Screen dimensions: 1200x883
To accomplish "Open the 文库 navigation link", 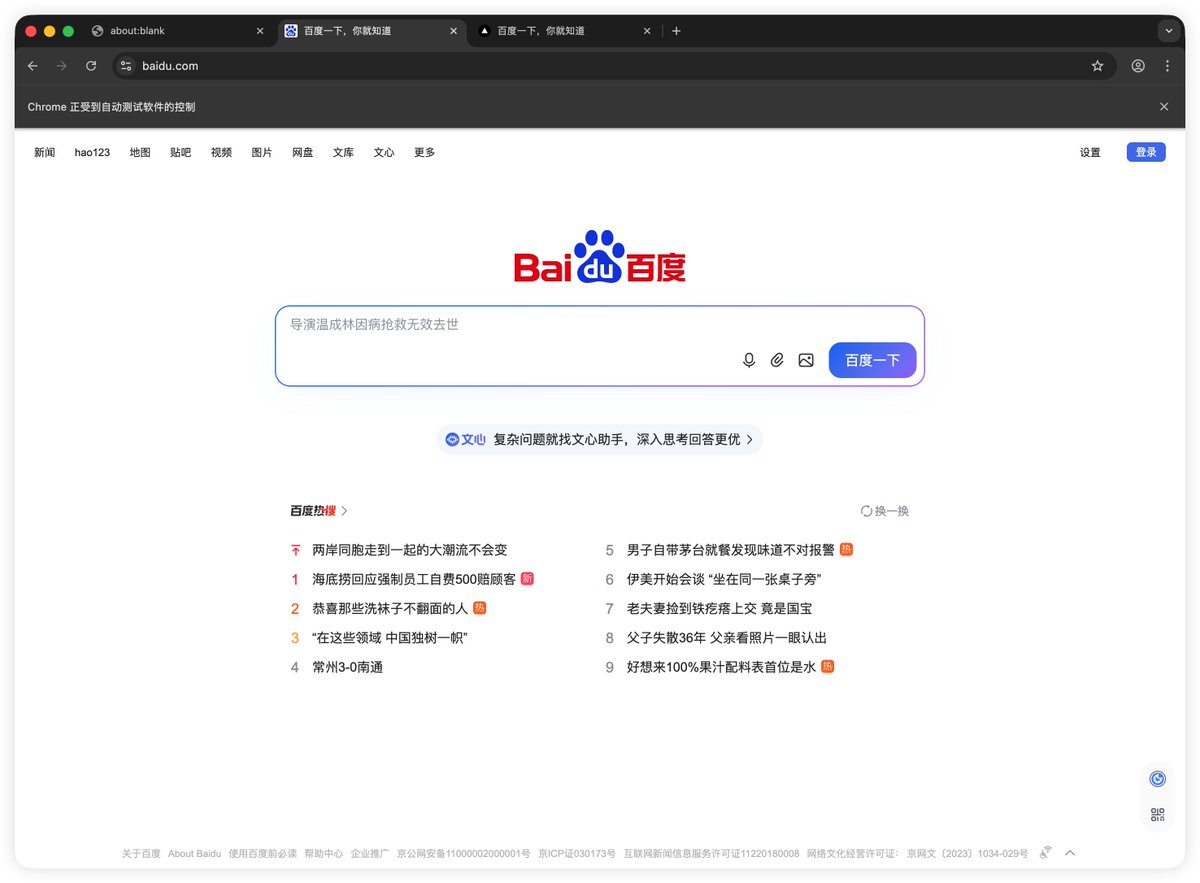I will coord(344,153).
